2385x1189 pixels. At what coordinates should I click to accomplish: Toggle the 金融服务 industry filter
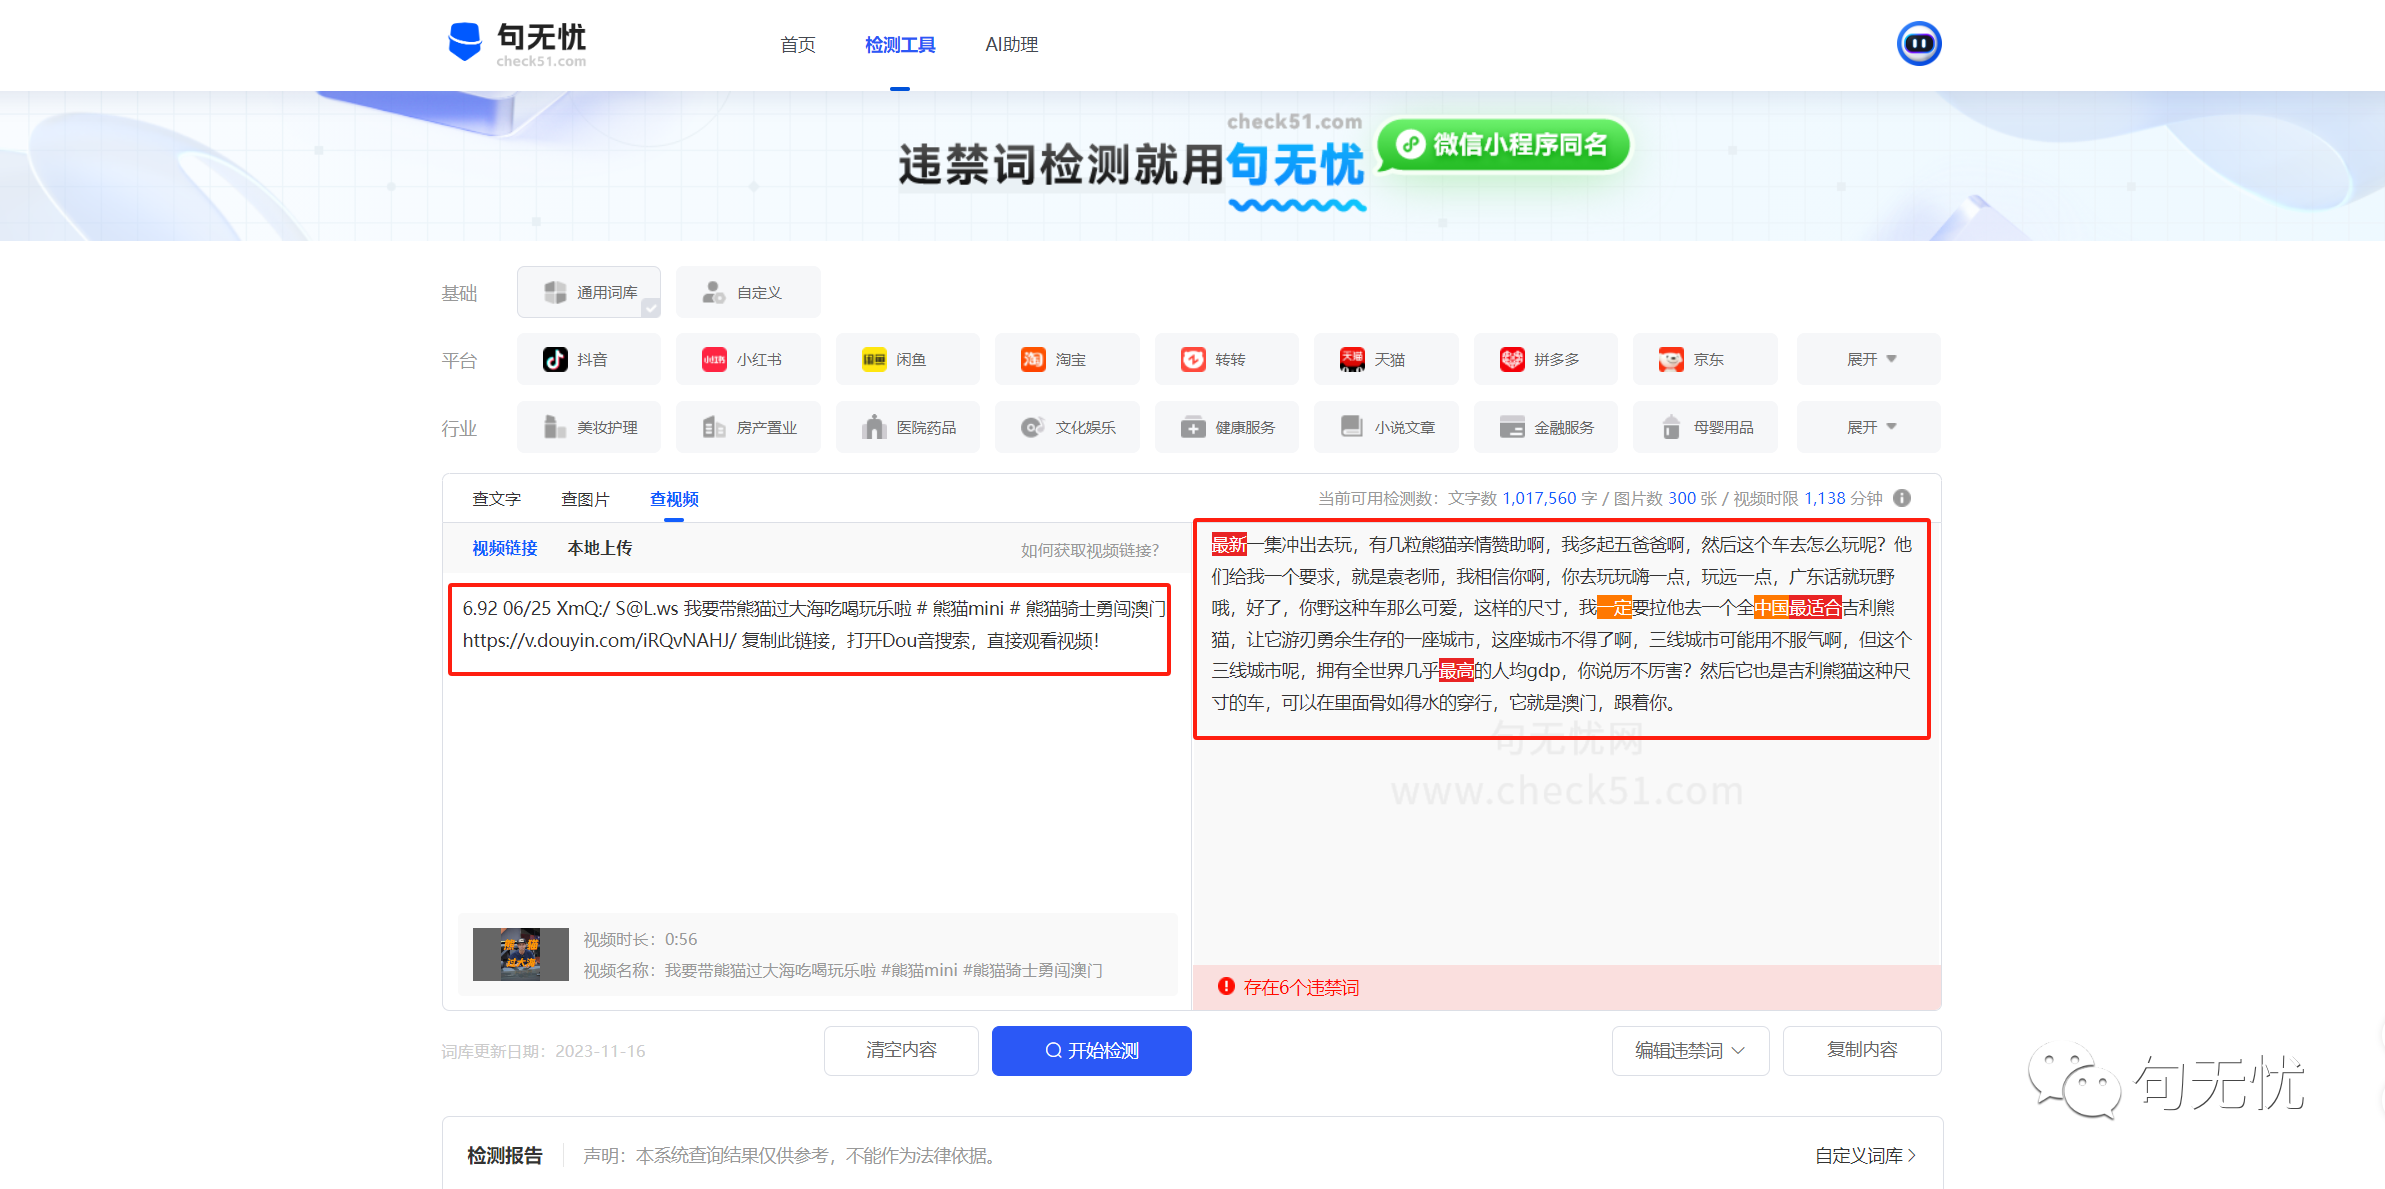(1546, 427)
